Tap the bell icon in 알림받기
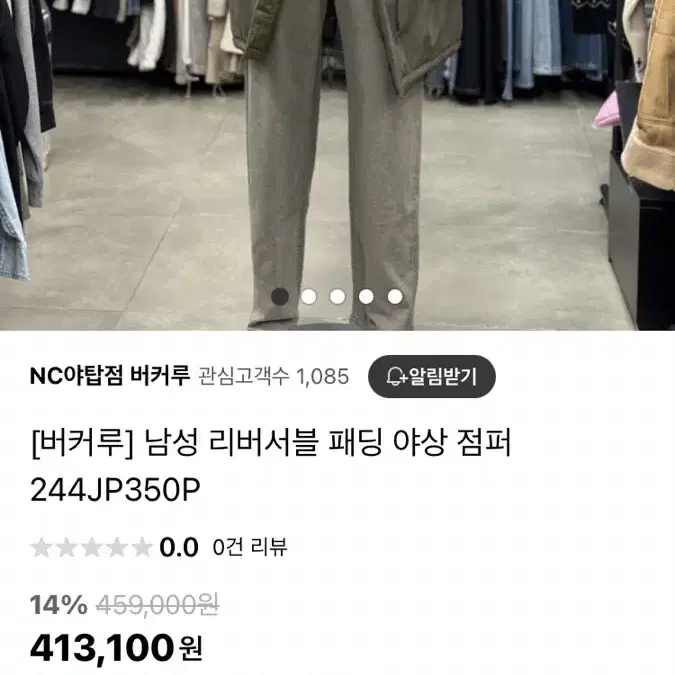Screen dimensions: 675x675 click(395, 377)
